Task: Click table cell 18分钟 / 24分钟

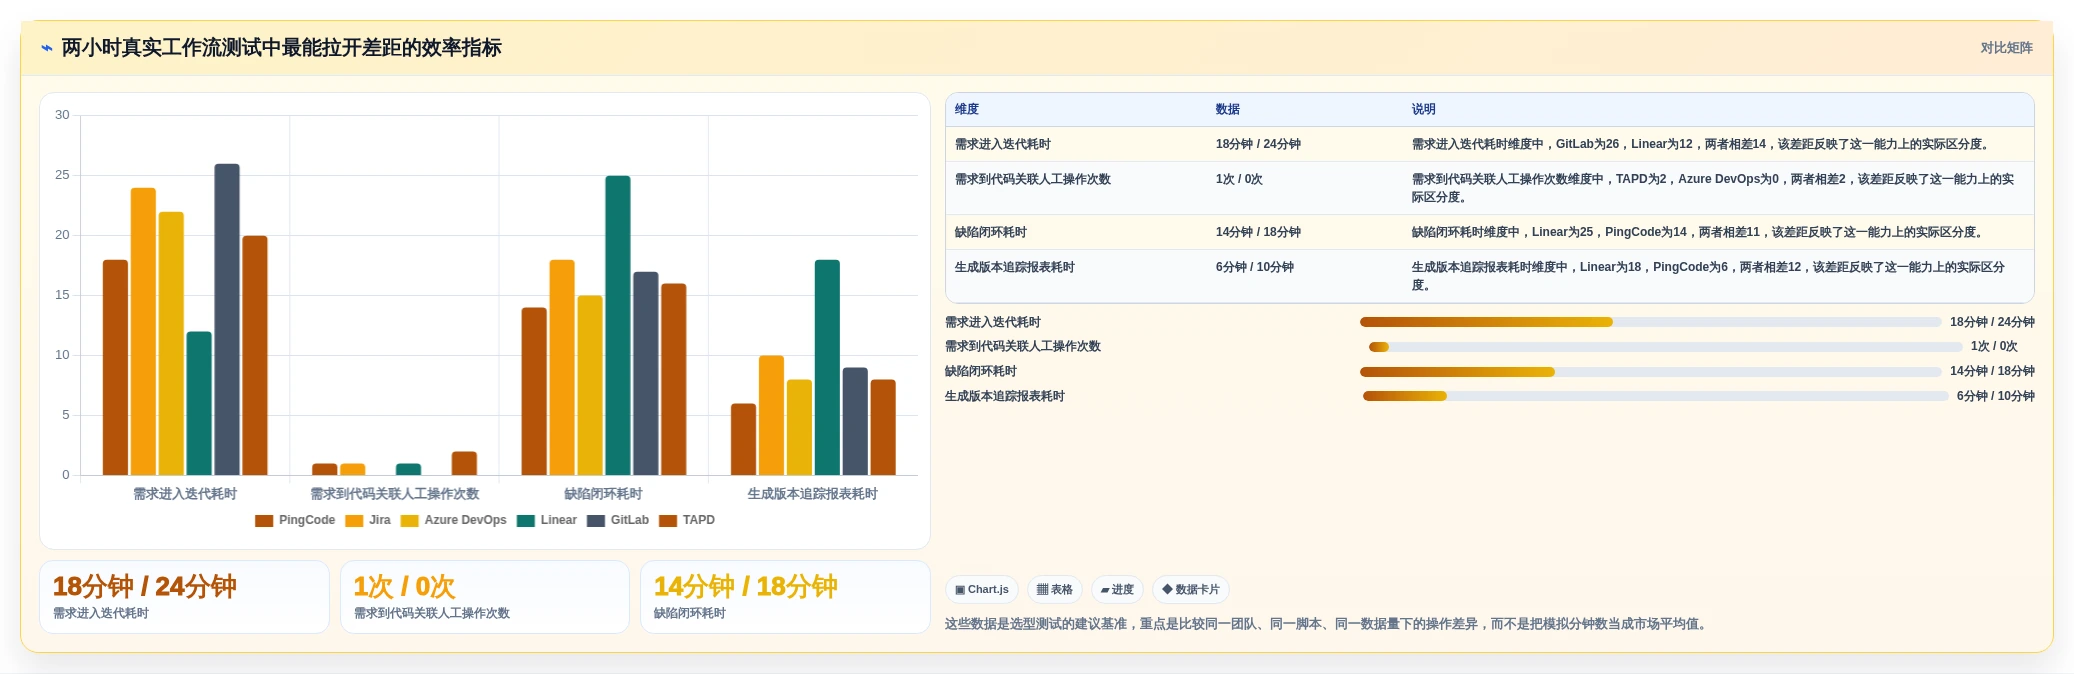Action: pos(1258,144)
